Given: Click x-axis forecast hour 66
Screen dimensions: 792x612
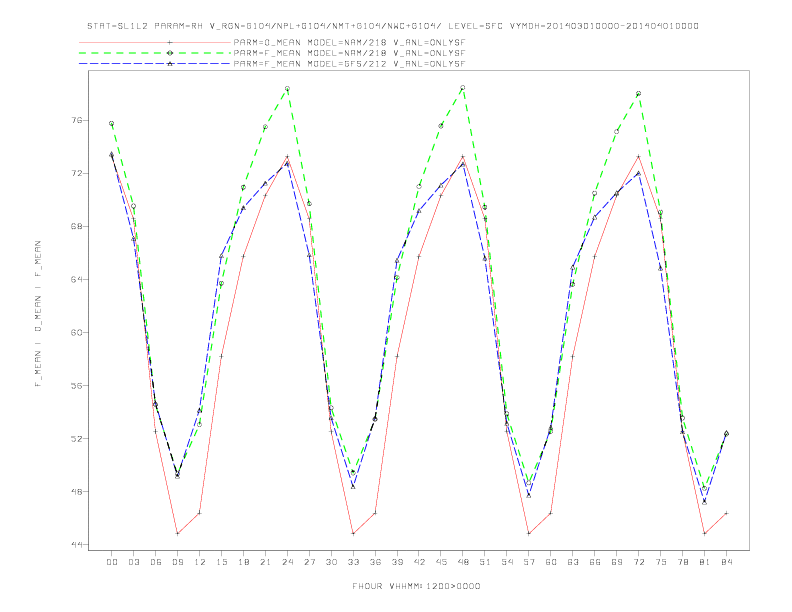Looking at the screenshot, I should pos(595,562).
